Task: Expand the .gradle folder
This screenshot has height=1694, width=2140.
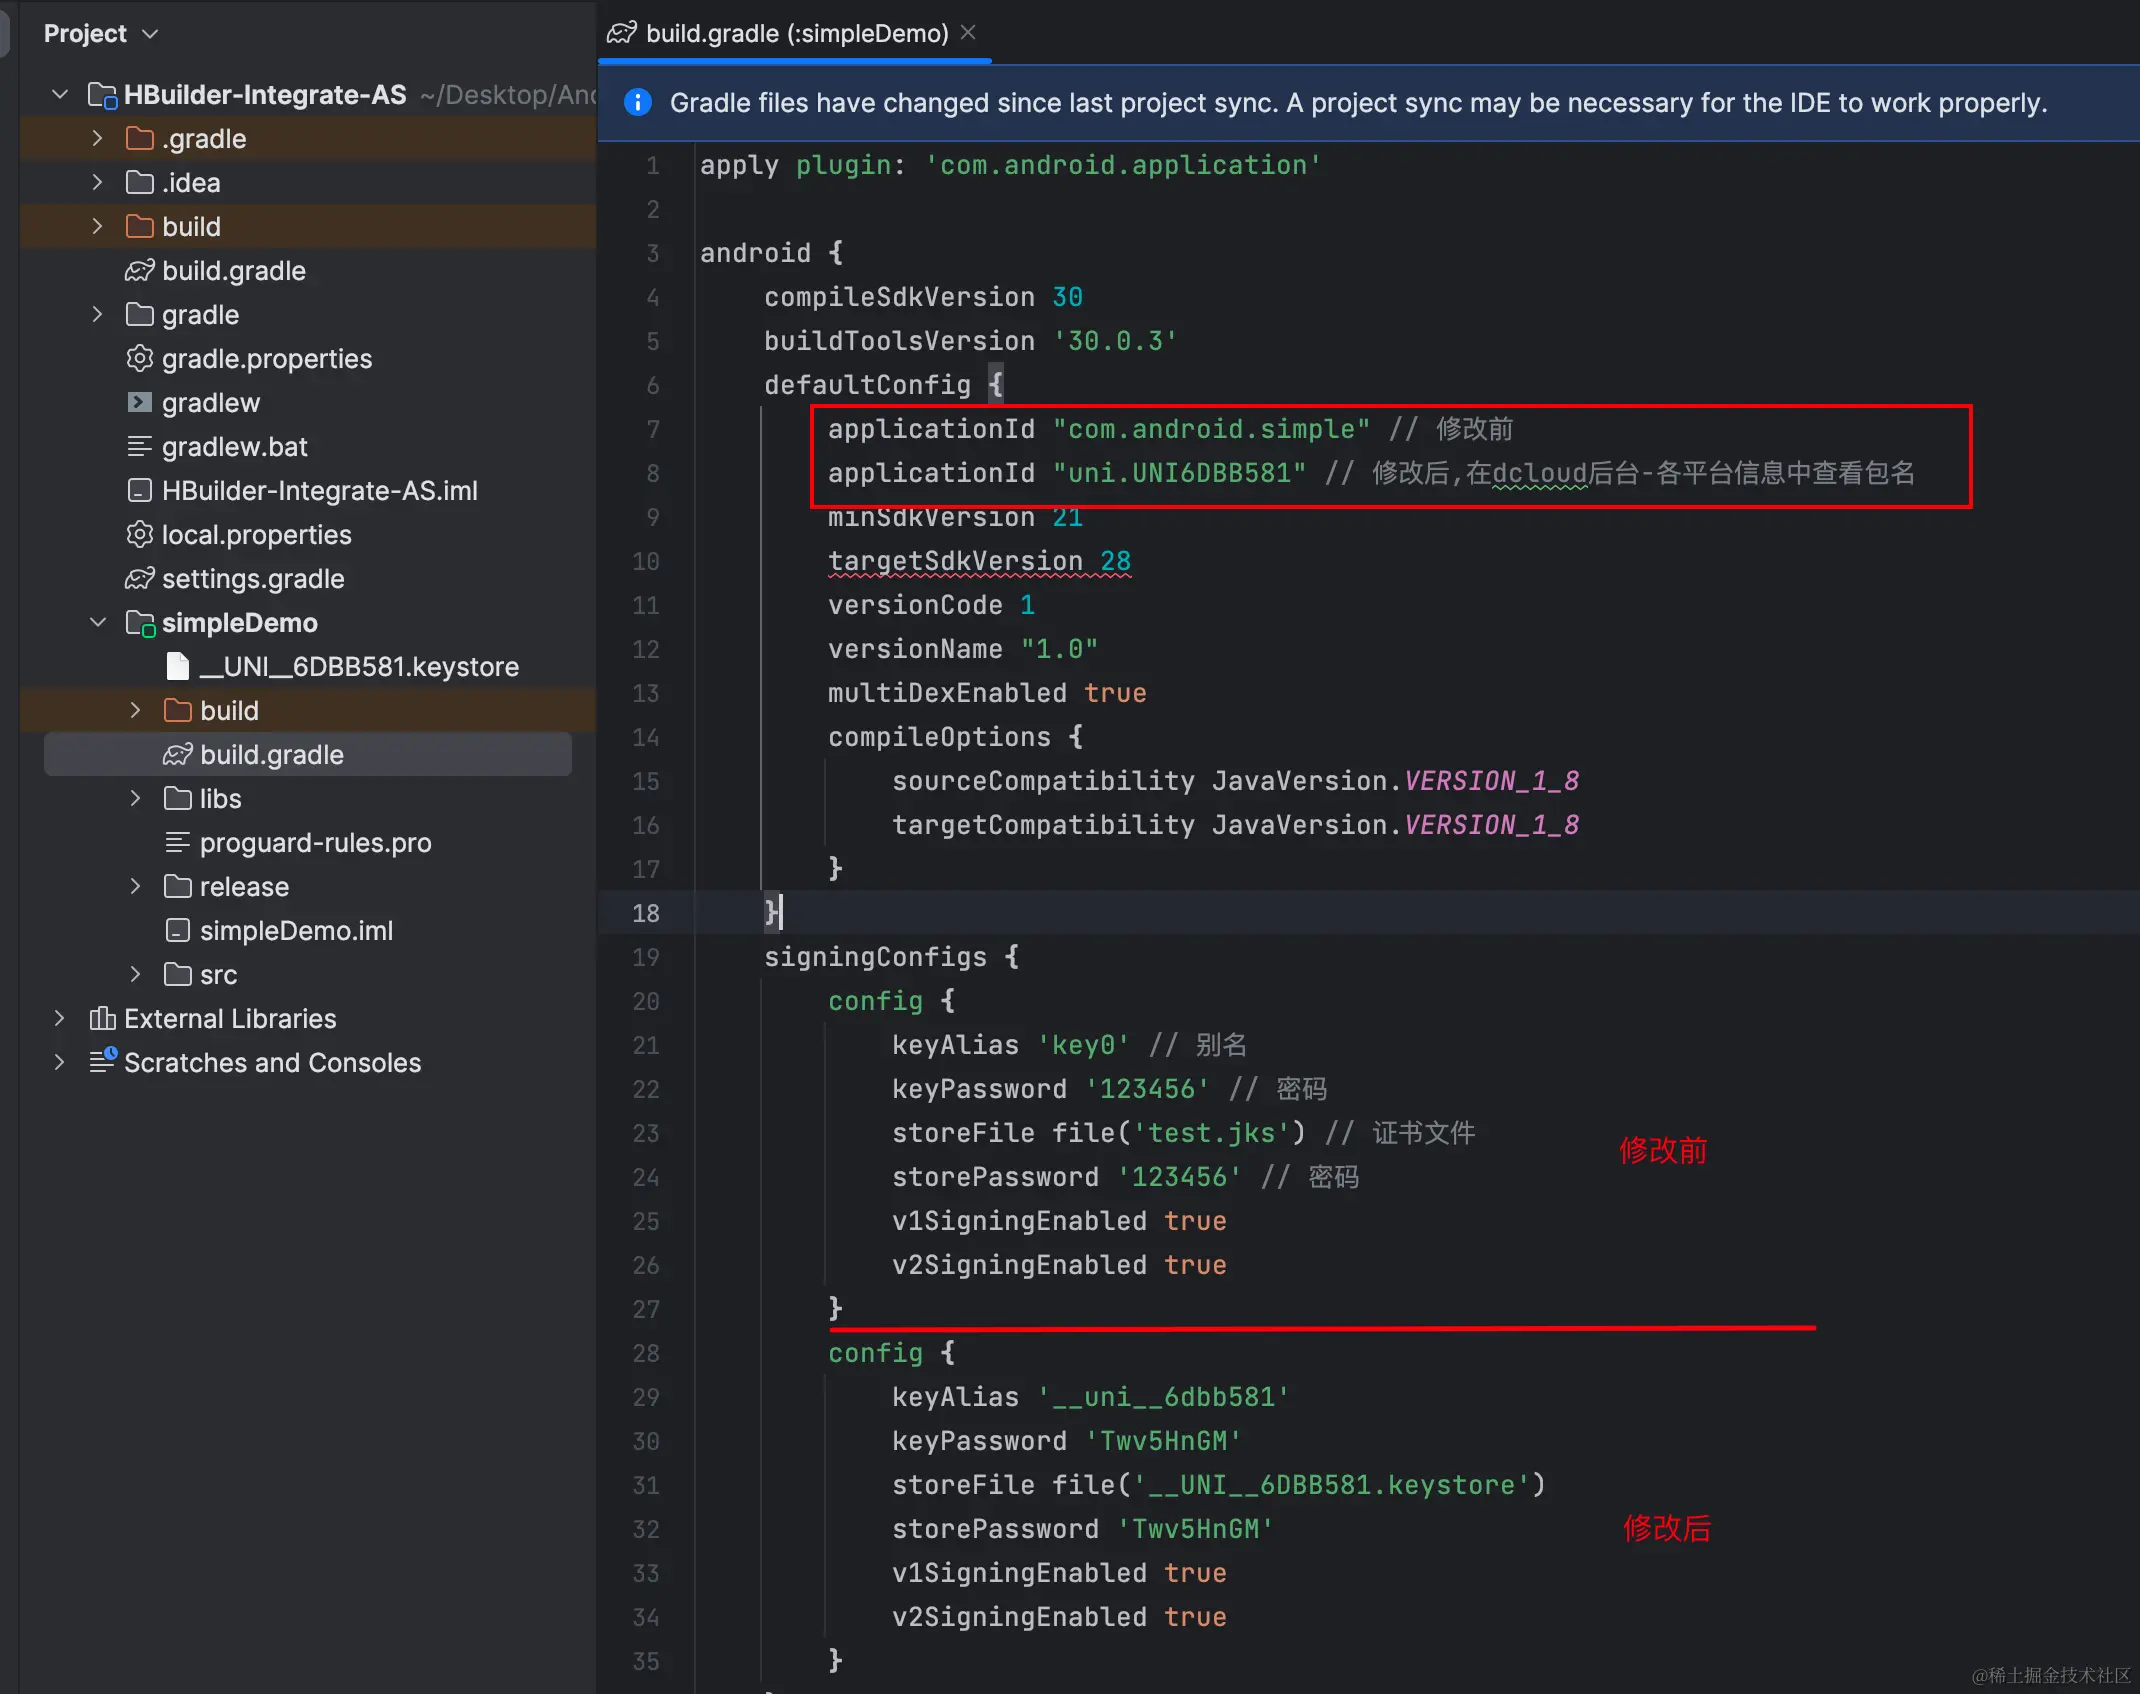Action: (97, 139)
